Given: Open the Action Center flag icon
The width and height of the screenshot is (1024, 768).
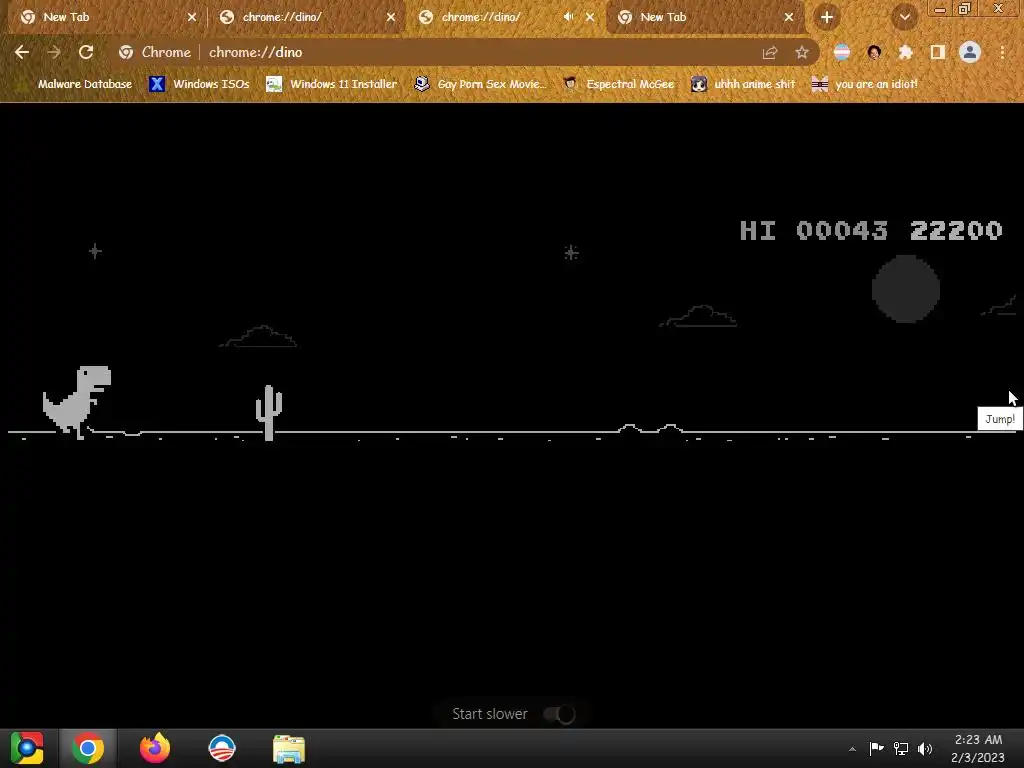Looking at the screenshot, I should click(876, 748).
